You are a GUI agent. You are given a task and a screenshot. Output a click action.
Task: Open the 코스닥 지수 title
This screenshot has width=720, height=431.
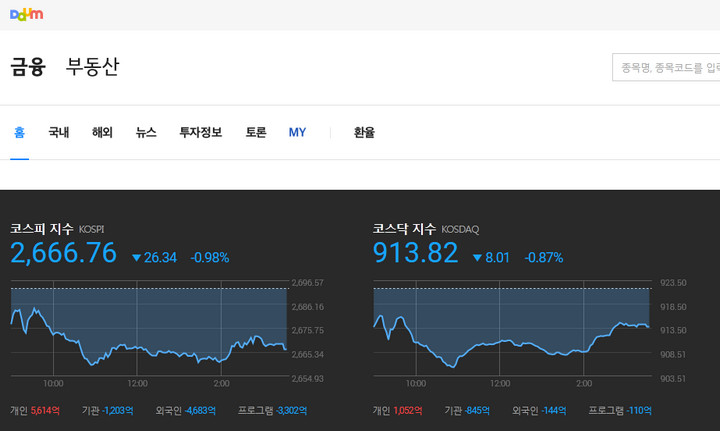coord(404,229)
